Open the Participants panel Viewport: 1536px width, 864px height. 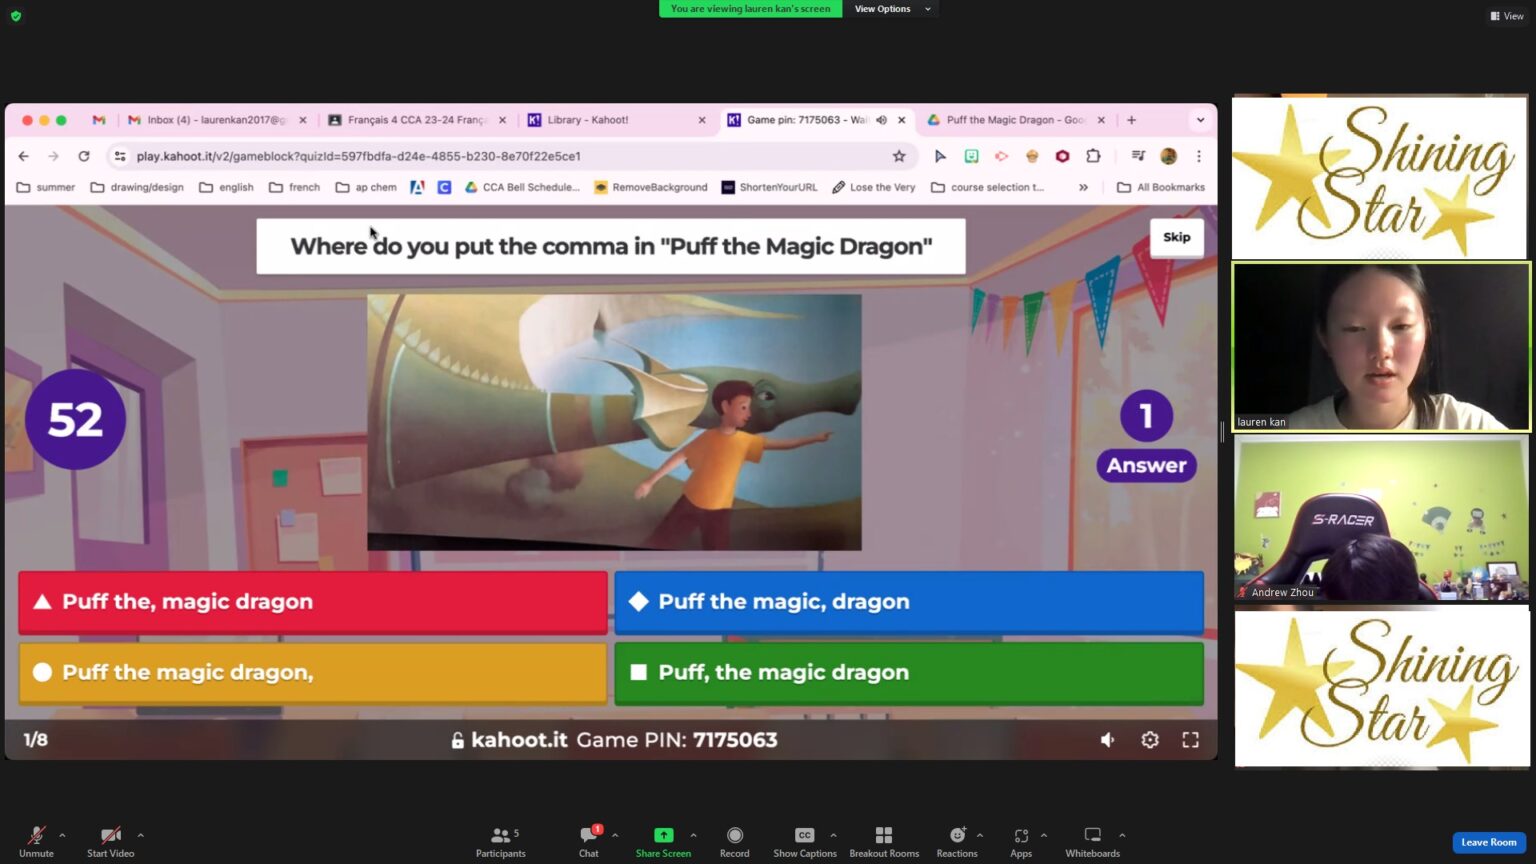(501, 842)
